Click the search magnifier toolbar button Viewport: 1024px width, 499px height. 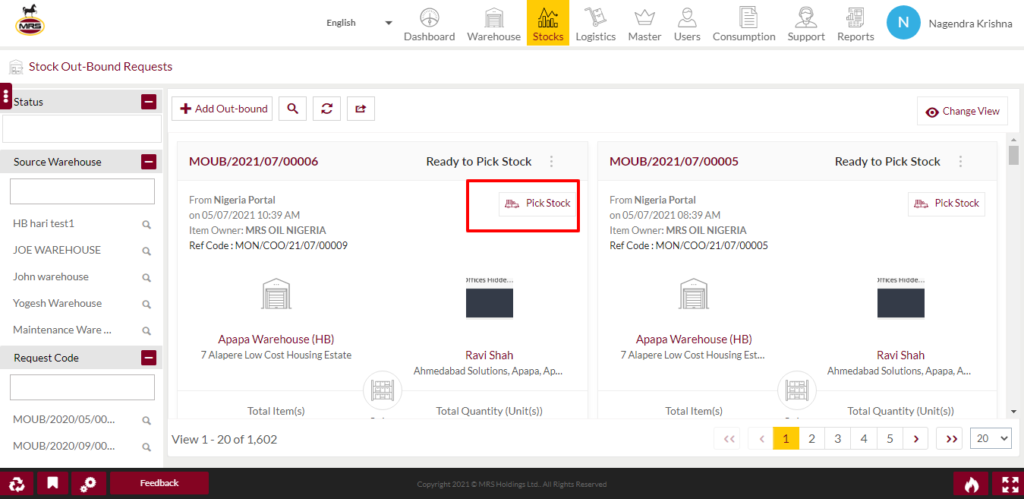coord(293,109)
